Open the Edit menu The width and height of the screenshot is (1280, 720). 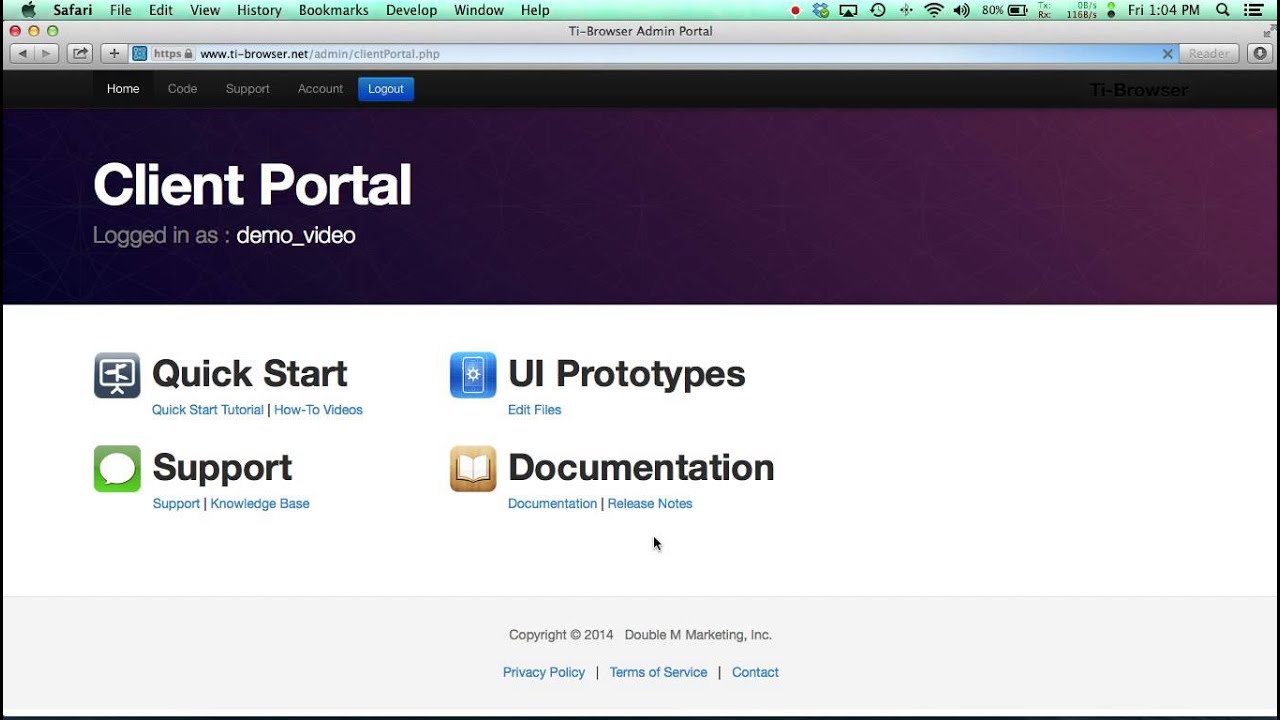click(160, 10)
